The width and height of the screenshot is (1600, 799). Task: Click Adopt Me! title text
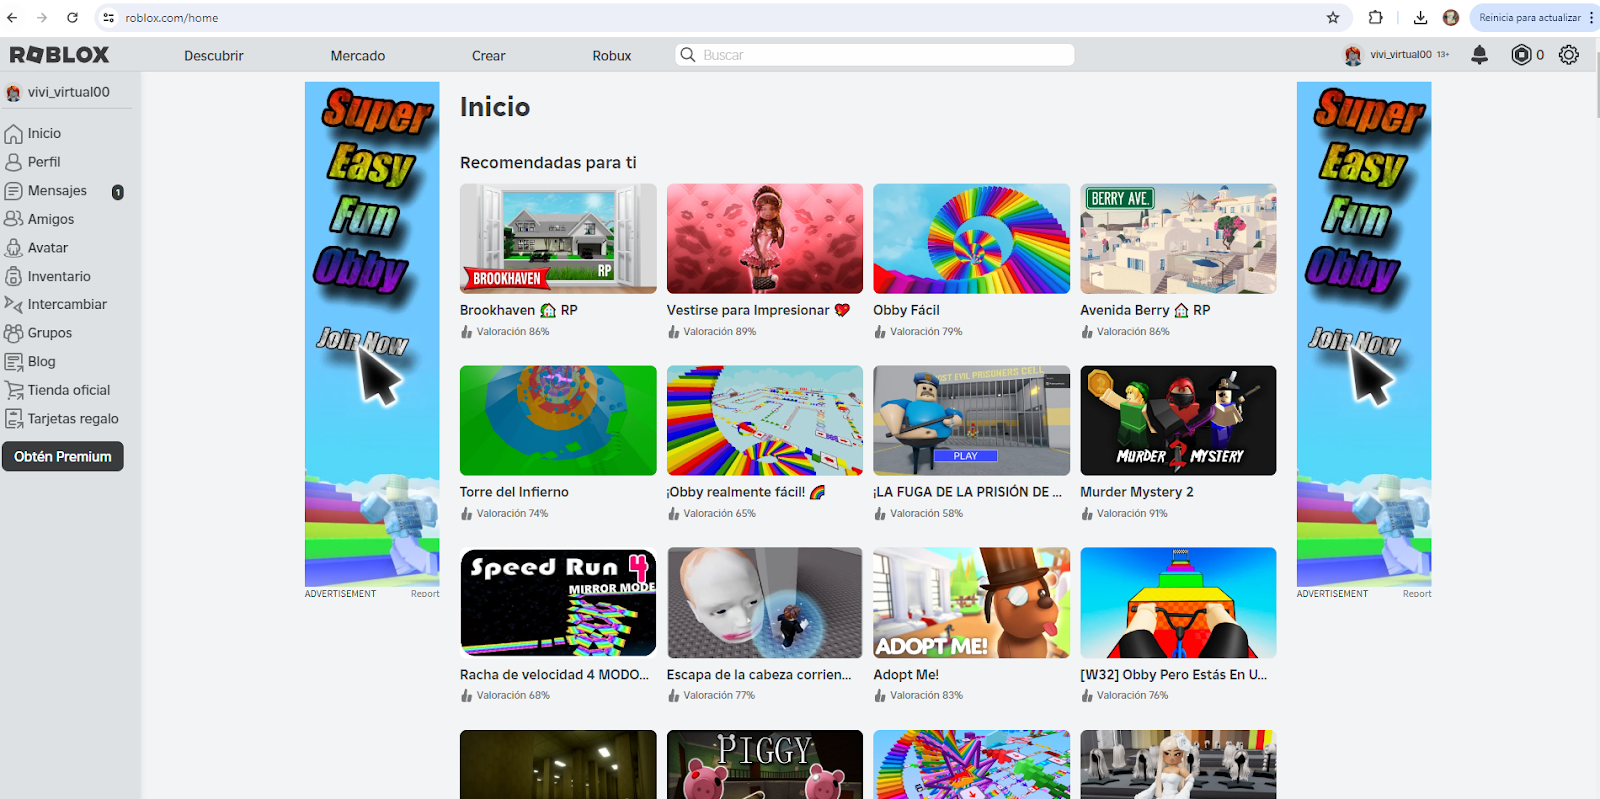click(906, 675)
